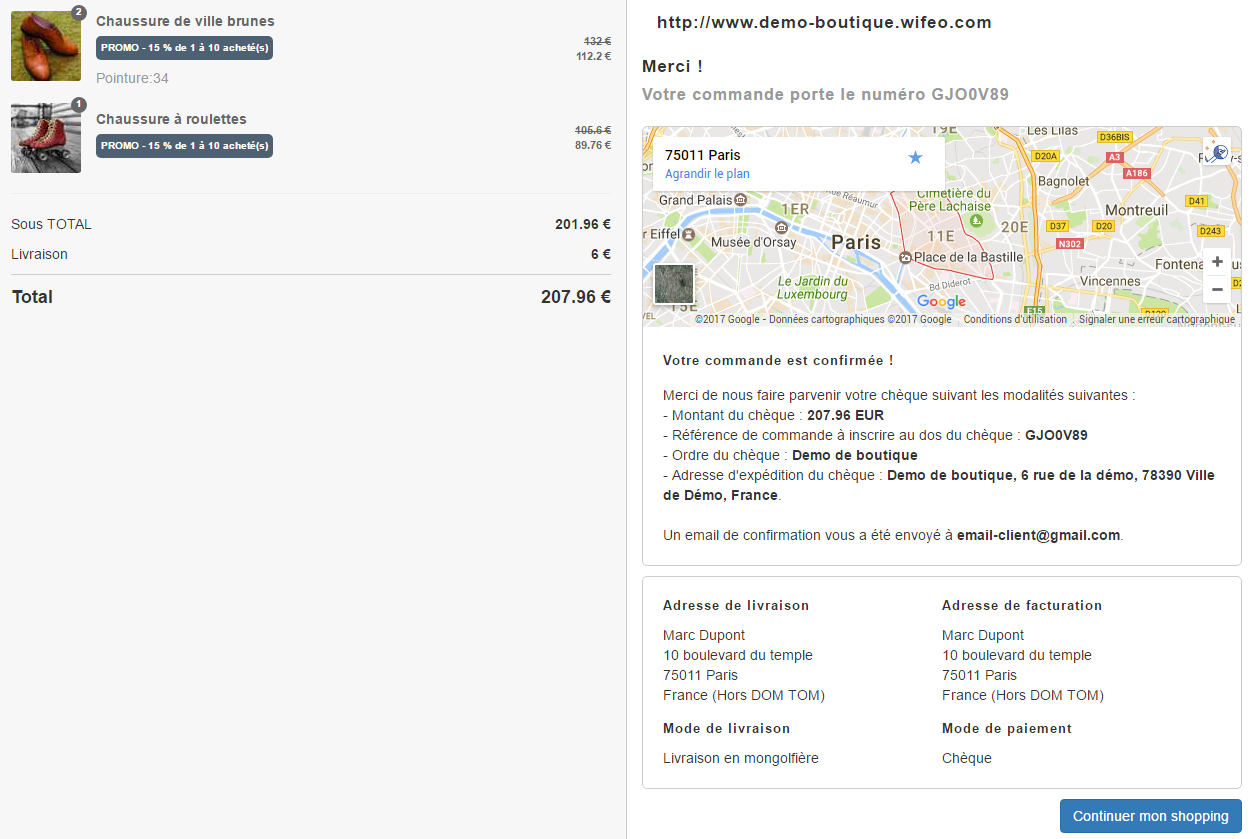Click the Livraison cost 6 €
1254x839 pixels.
coord(601,254)
